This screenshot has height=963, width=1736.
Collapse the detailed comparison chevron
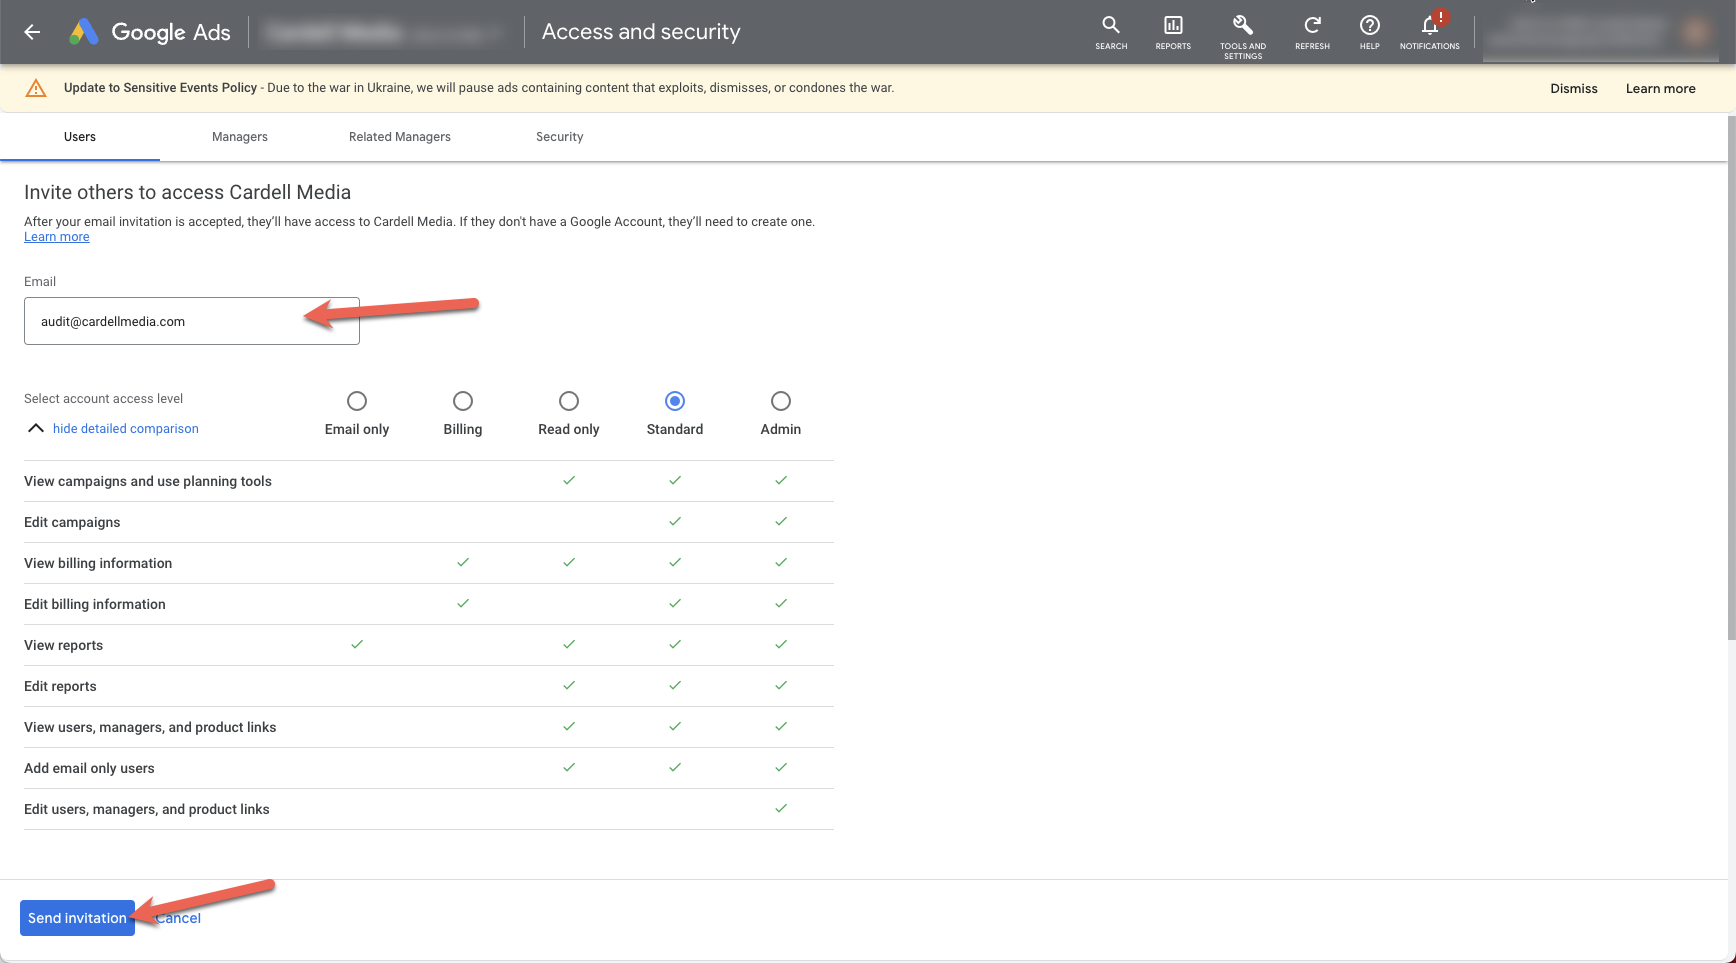point(36,428)
